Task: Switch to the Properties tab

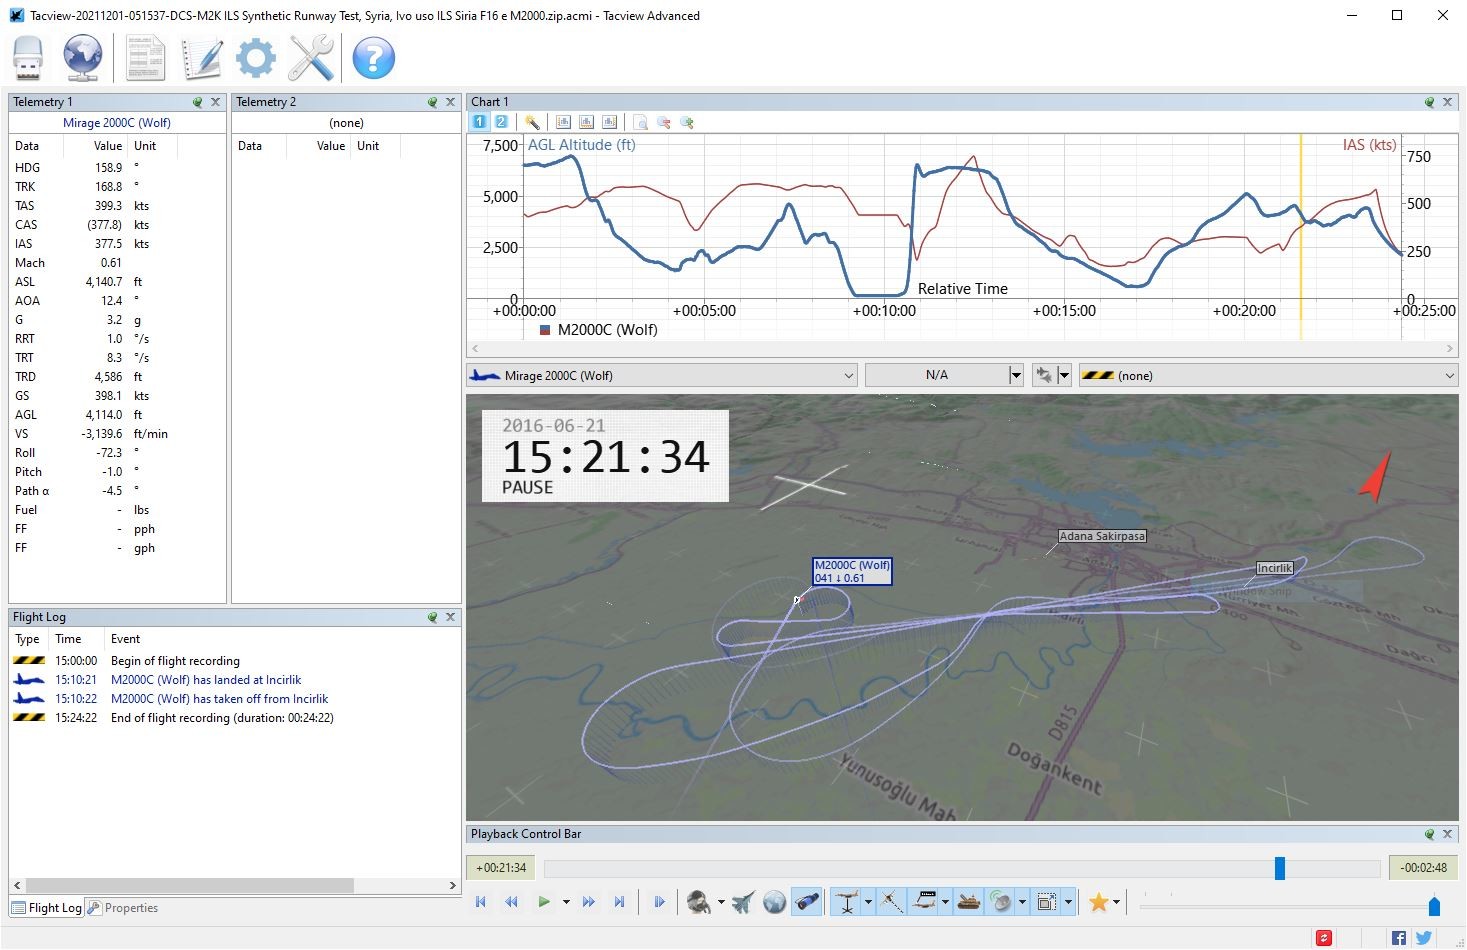Action: [123, 908]
